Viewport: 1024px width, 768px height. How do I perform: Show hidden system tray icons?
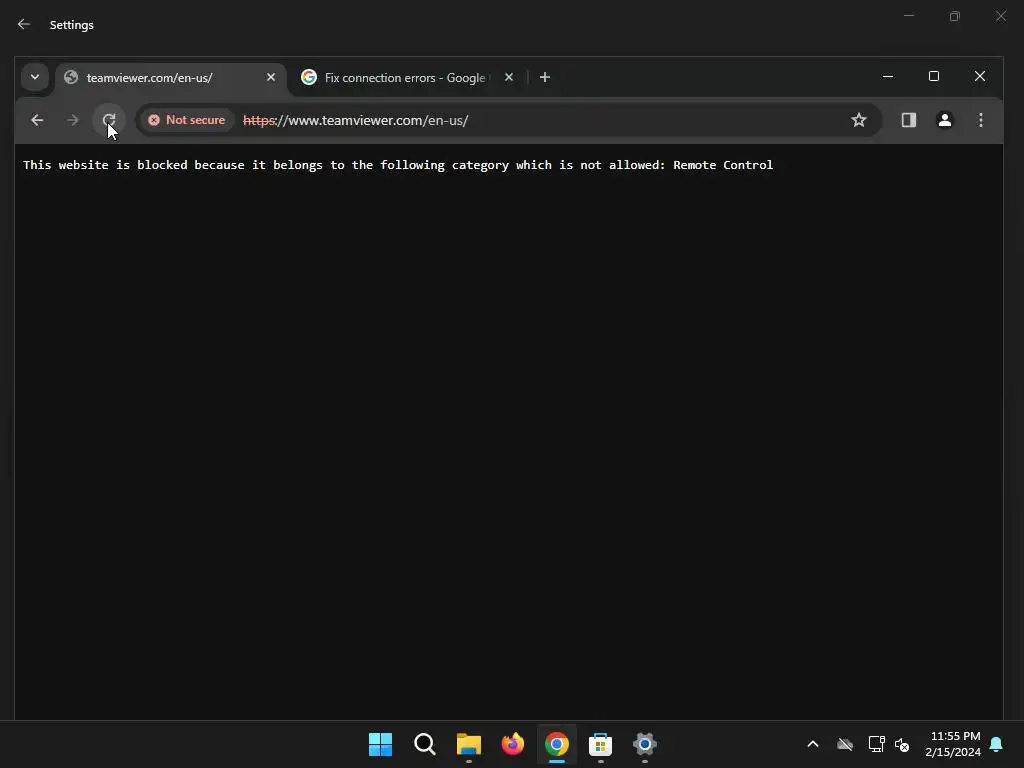coord(813,744)
